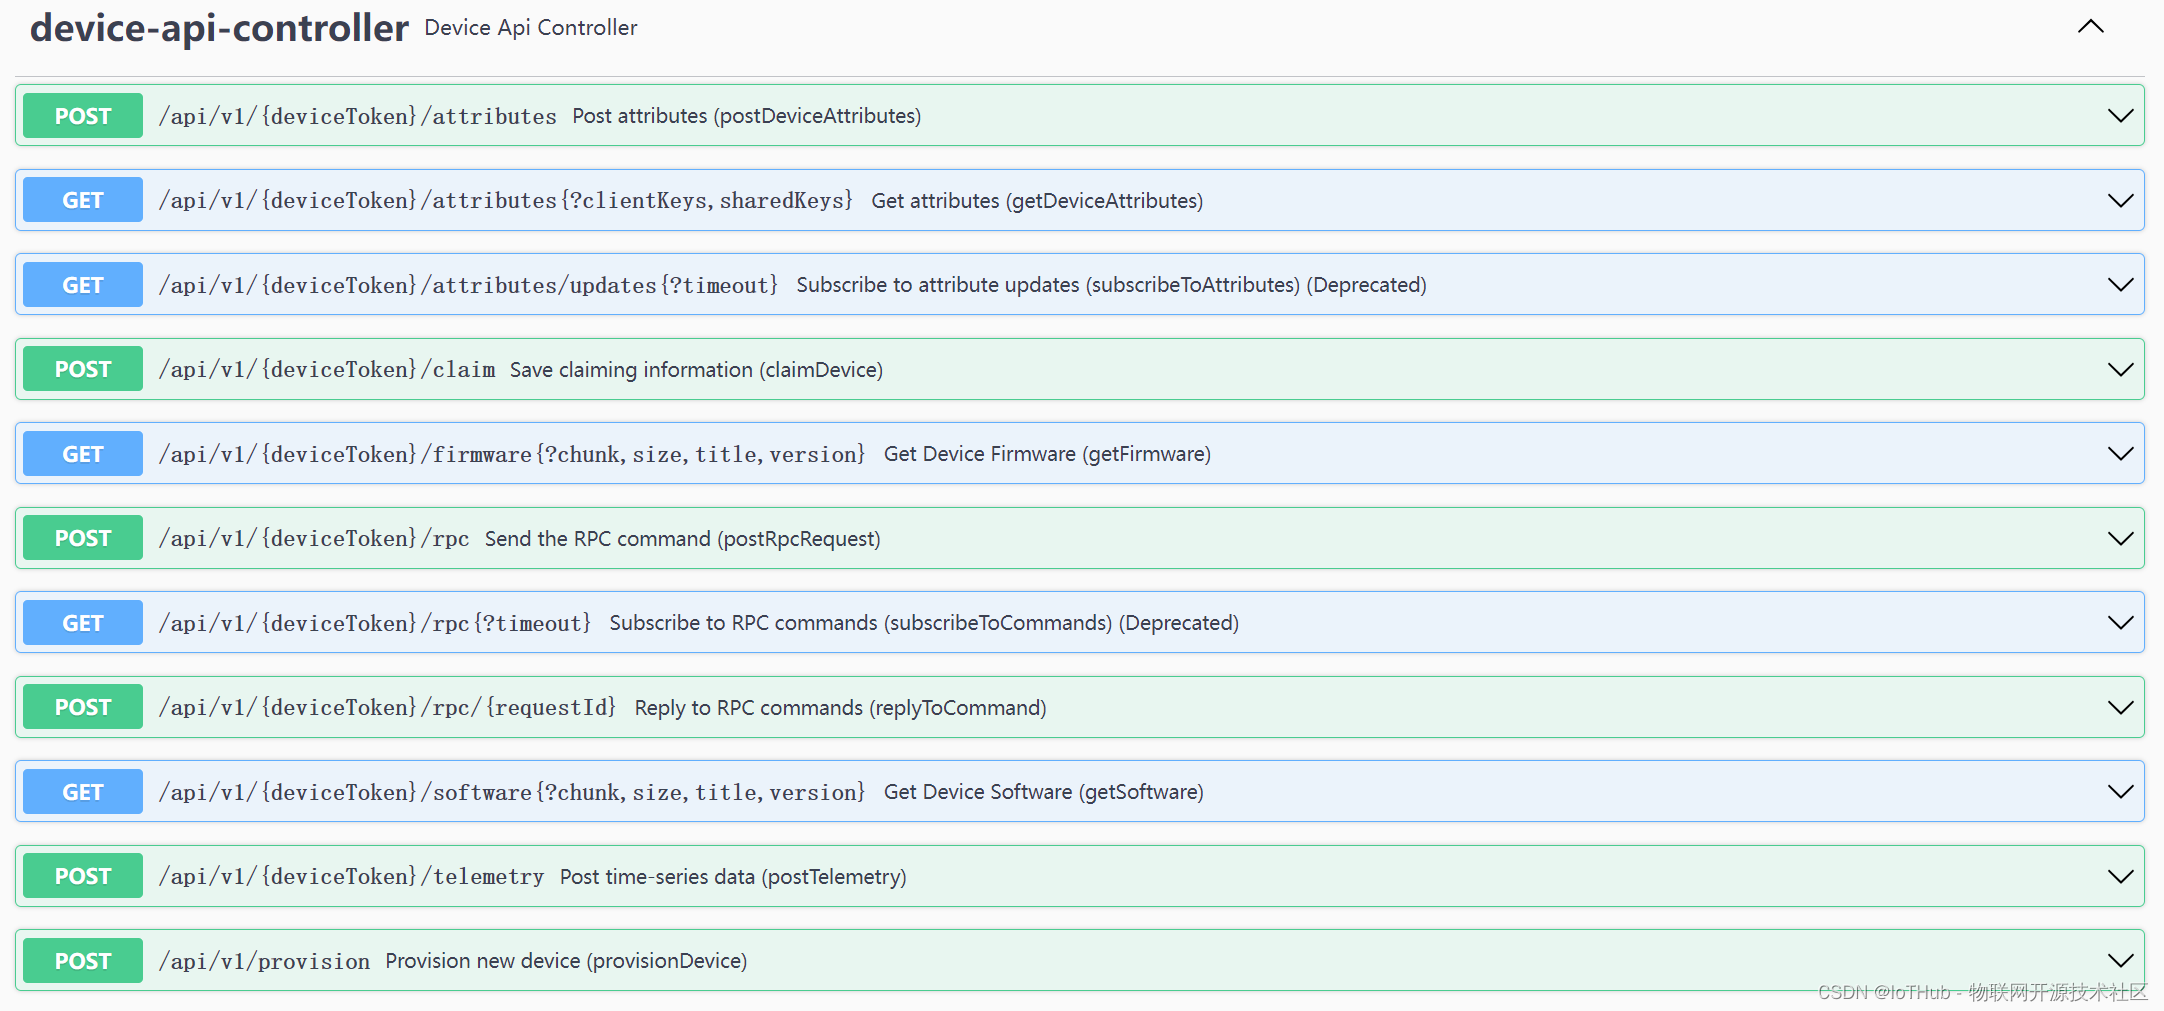Open the software{?chunk, size, title, version} path
Viewport: 2164px width, 1011px height.
point(512,792)
